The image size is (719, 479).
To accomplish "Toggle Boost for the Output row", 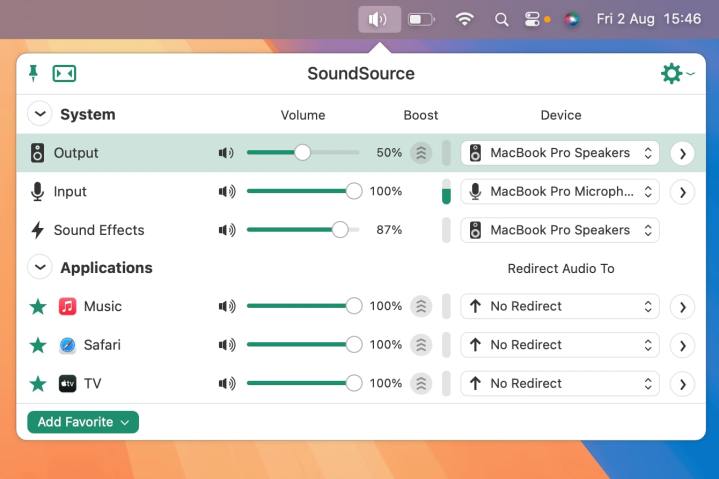I will 421,153.
